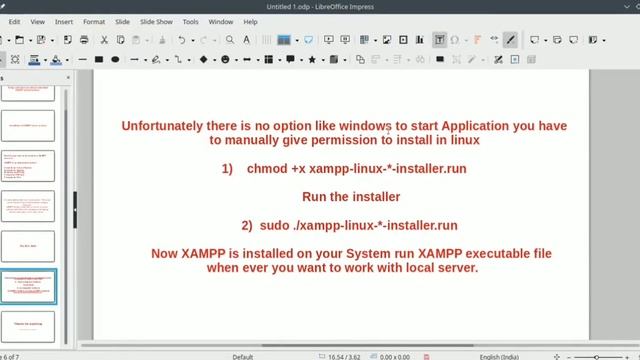Click the Default master slide status entry
Viewport: 640px width, 360px height.
click(x=243, y=357)
